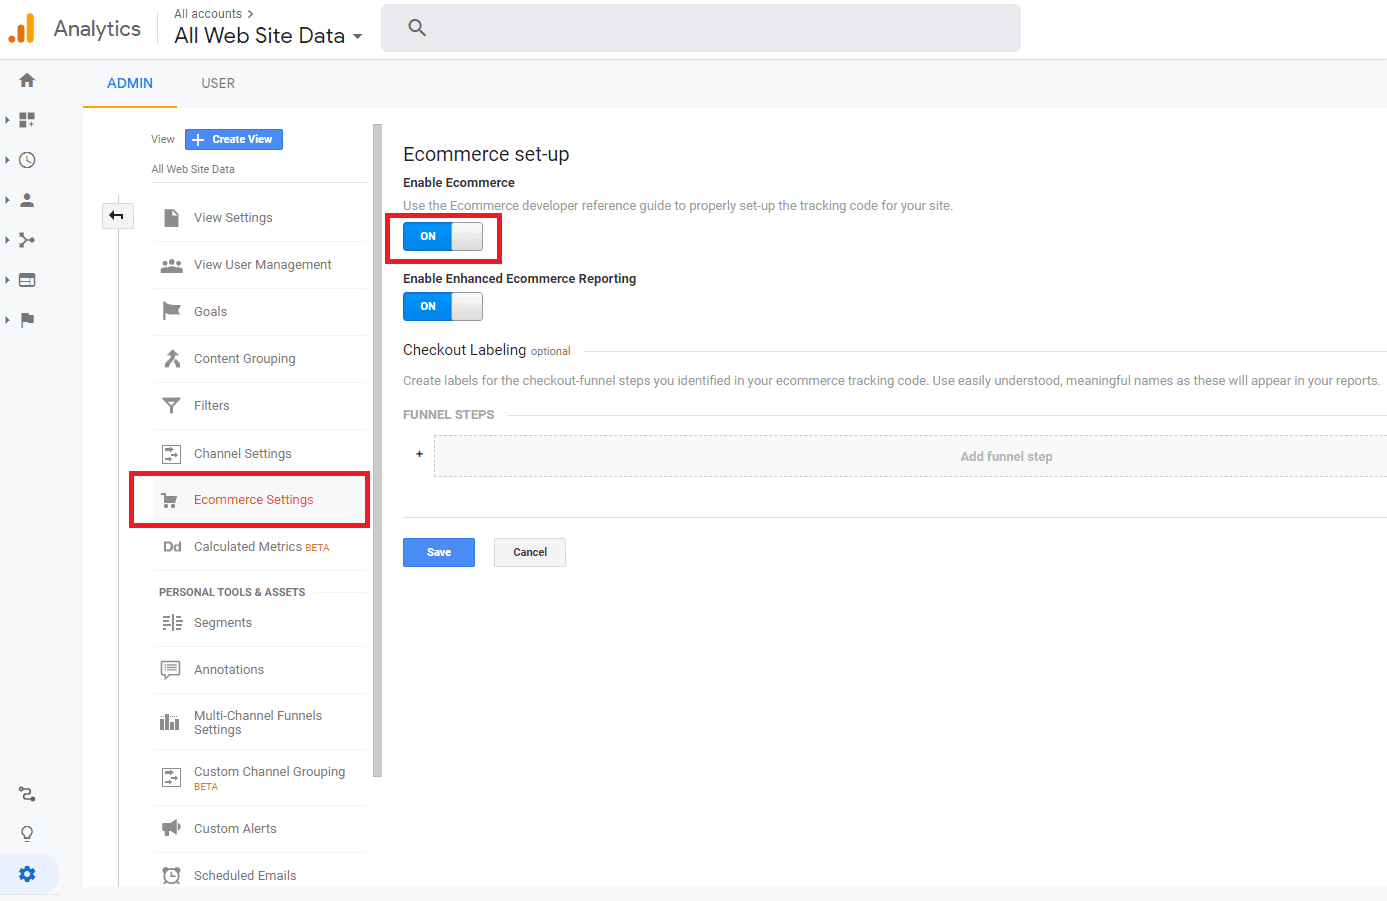Viewport: 1387px width, 901px height.
Task: Click the back arrow button
Action: (x=117, y=215)
